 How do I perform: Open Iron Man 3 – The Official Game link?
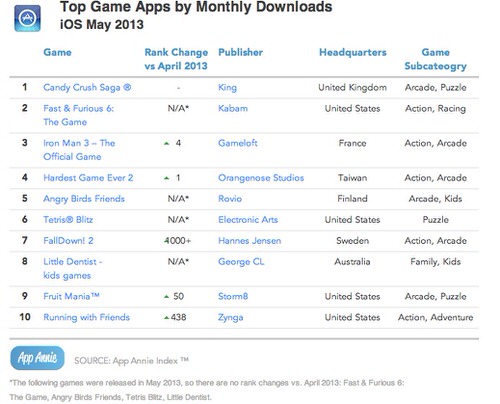click(79, 150)
